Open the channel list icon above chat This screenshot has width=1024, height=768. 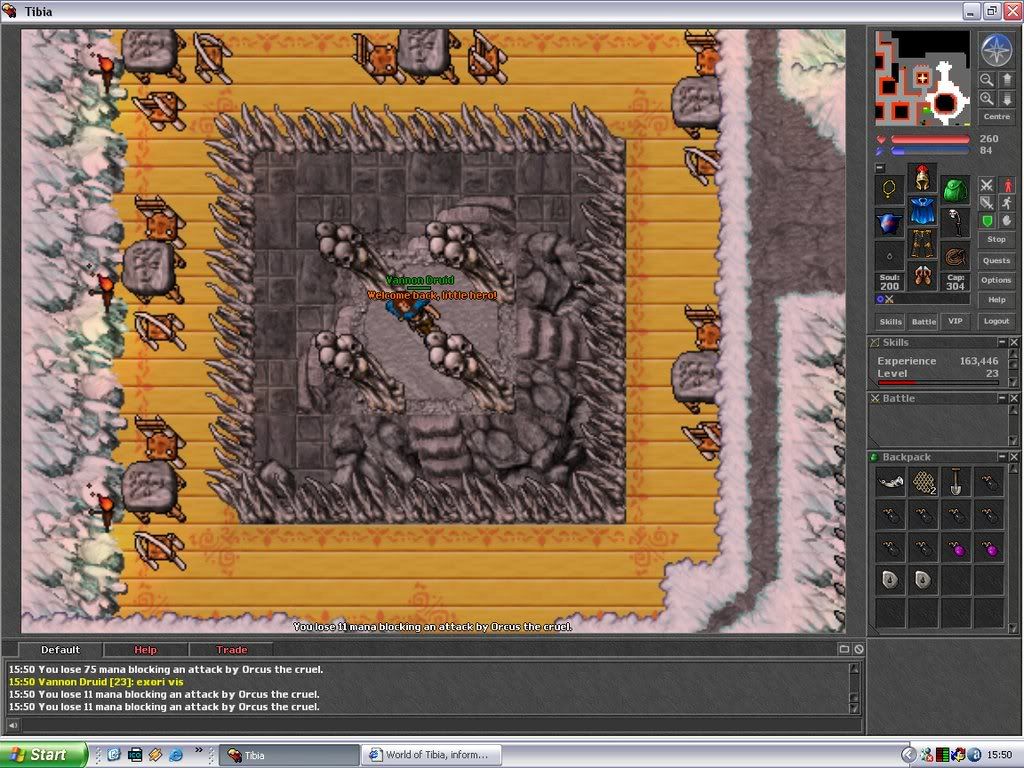point(844,649)
